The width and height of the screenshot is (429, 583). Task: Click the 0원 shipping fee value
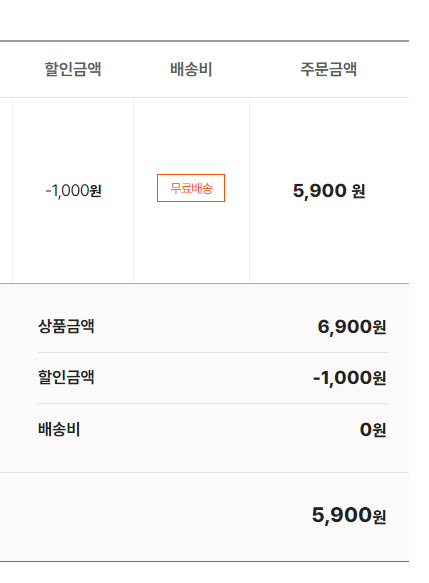373,430
